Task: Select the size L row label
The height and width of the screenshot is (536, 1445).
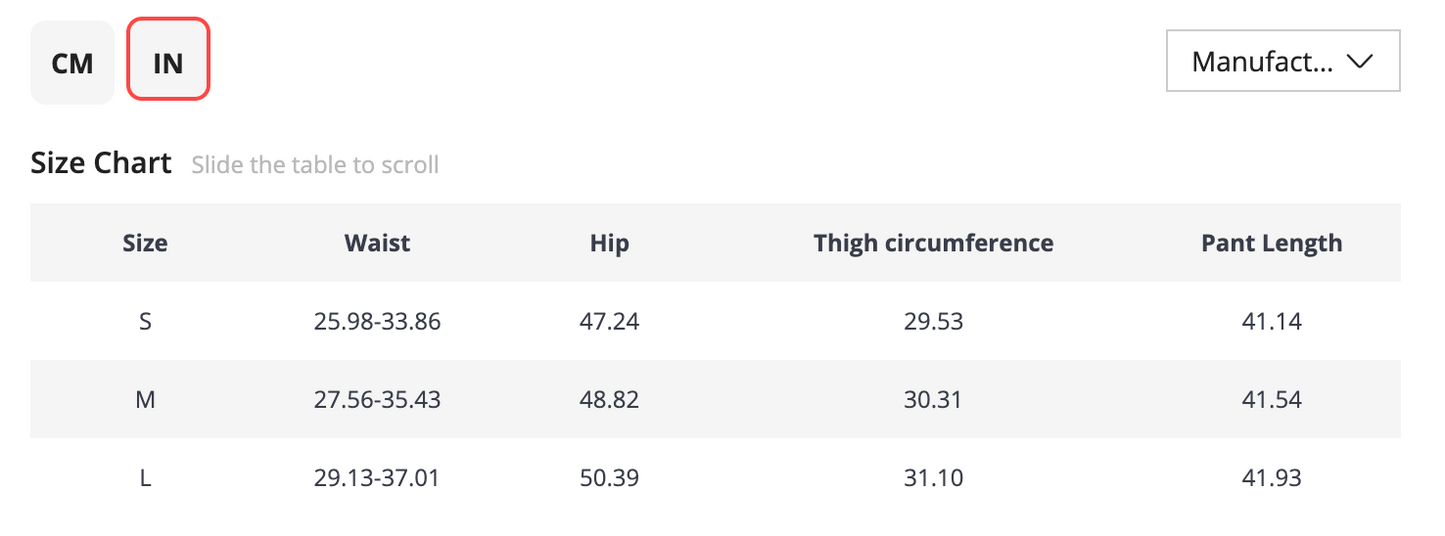Action: click(x=145, y=478)
